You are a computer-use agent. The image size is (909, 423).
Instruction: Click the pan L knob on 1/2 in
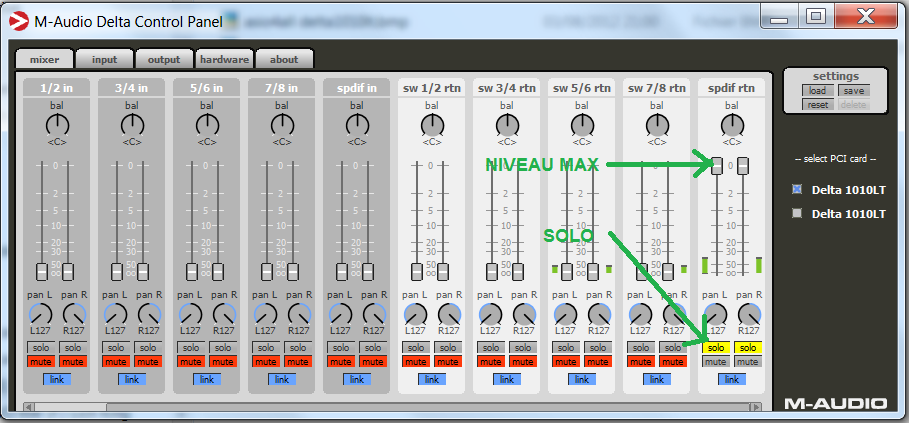pos(41,314)
